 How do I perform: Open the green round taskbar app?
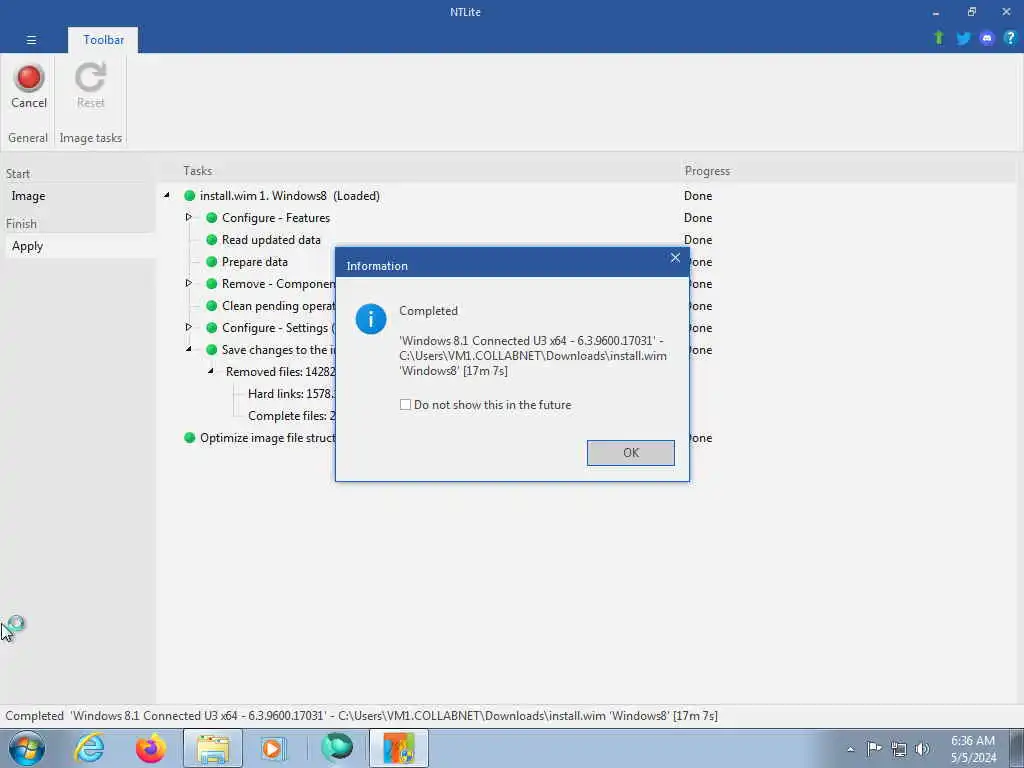pos(337,748)
